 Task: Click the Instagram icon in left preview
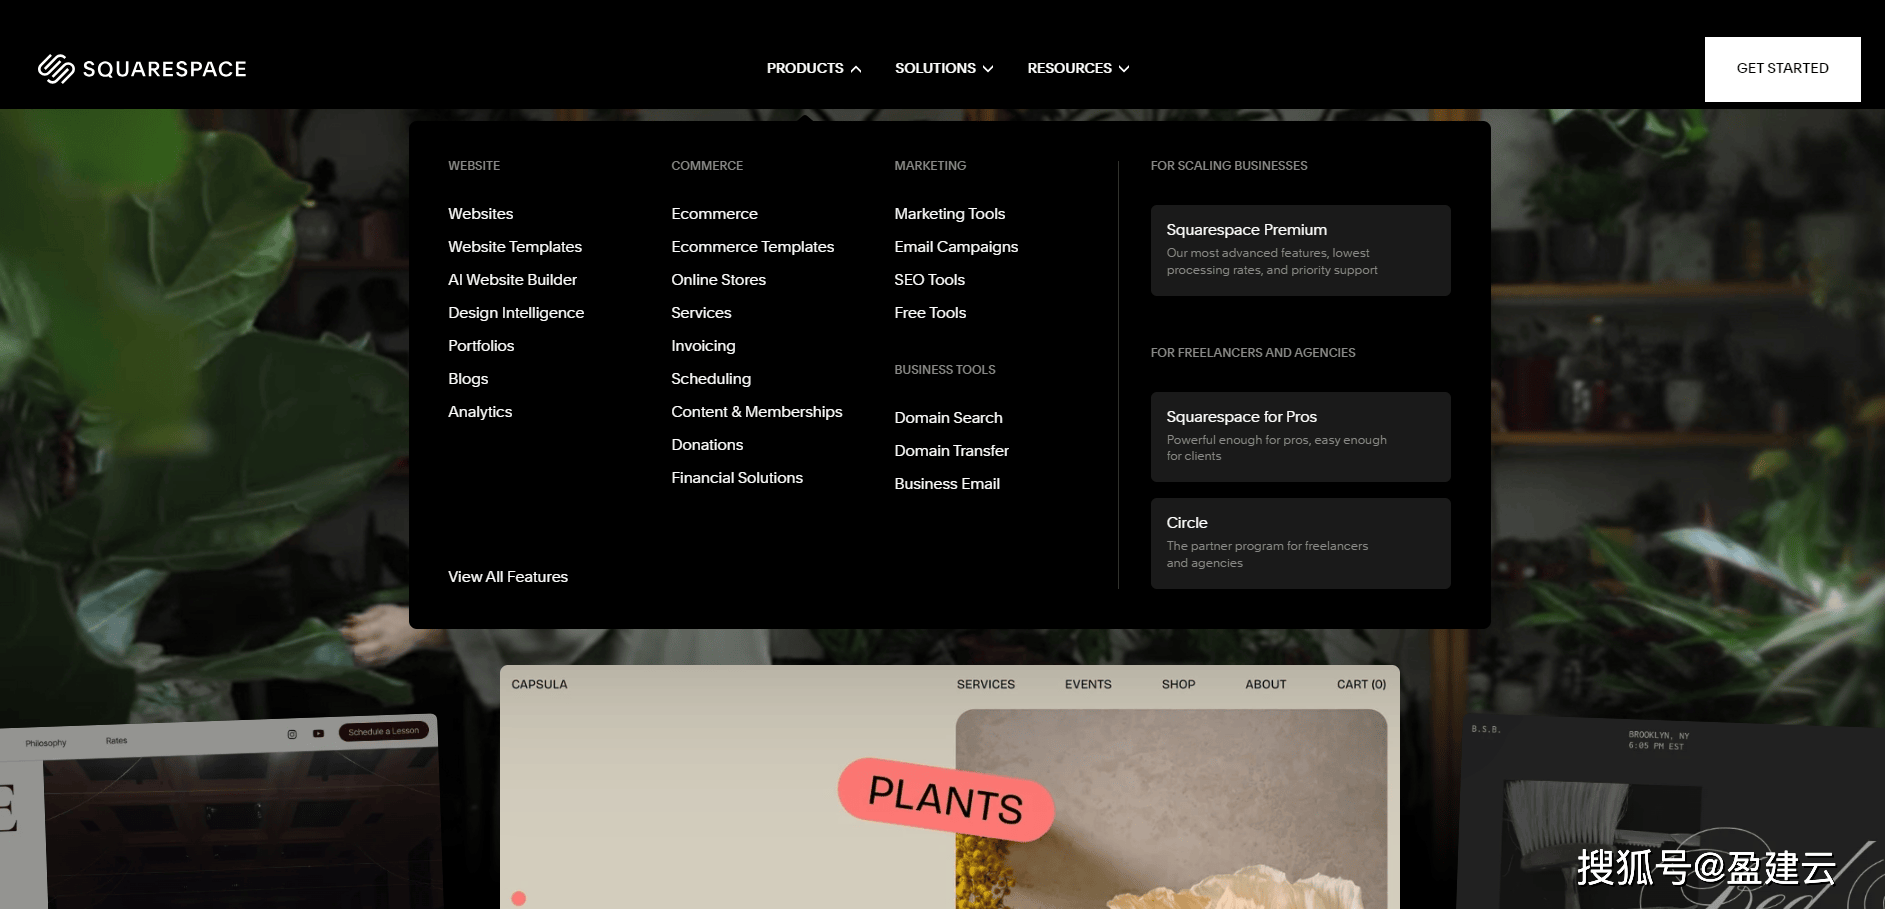[x=292, y=734]
